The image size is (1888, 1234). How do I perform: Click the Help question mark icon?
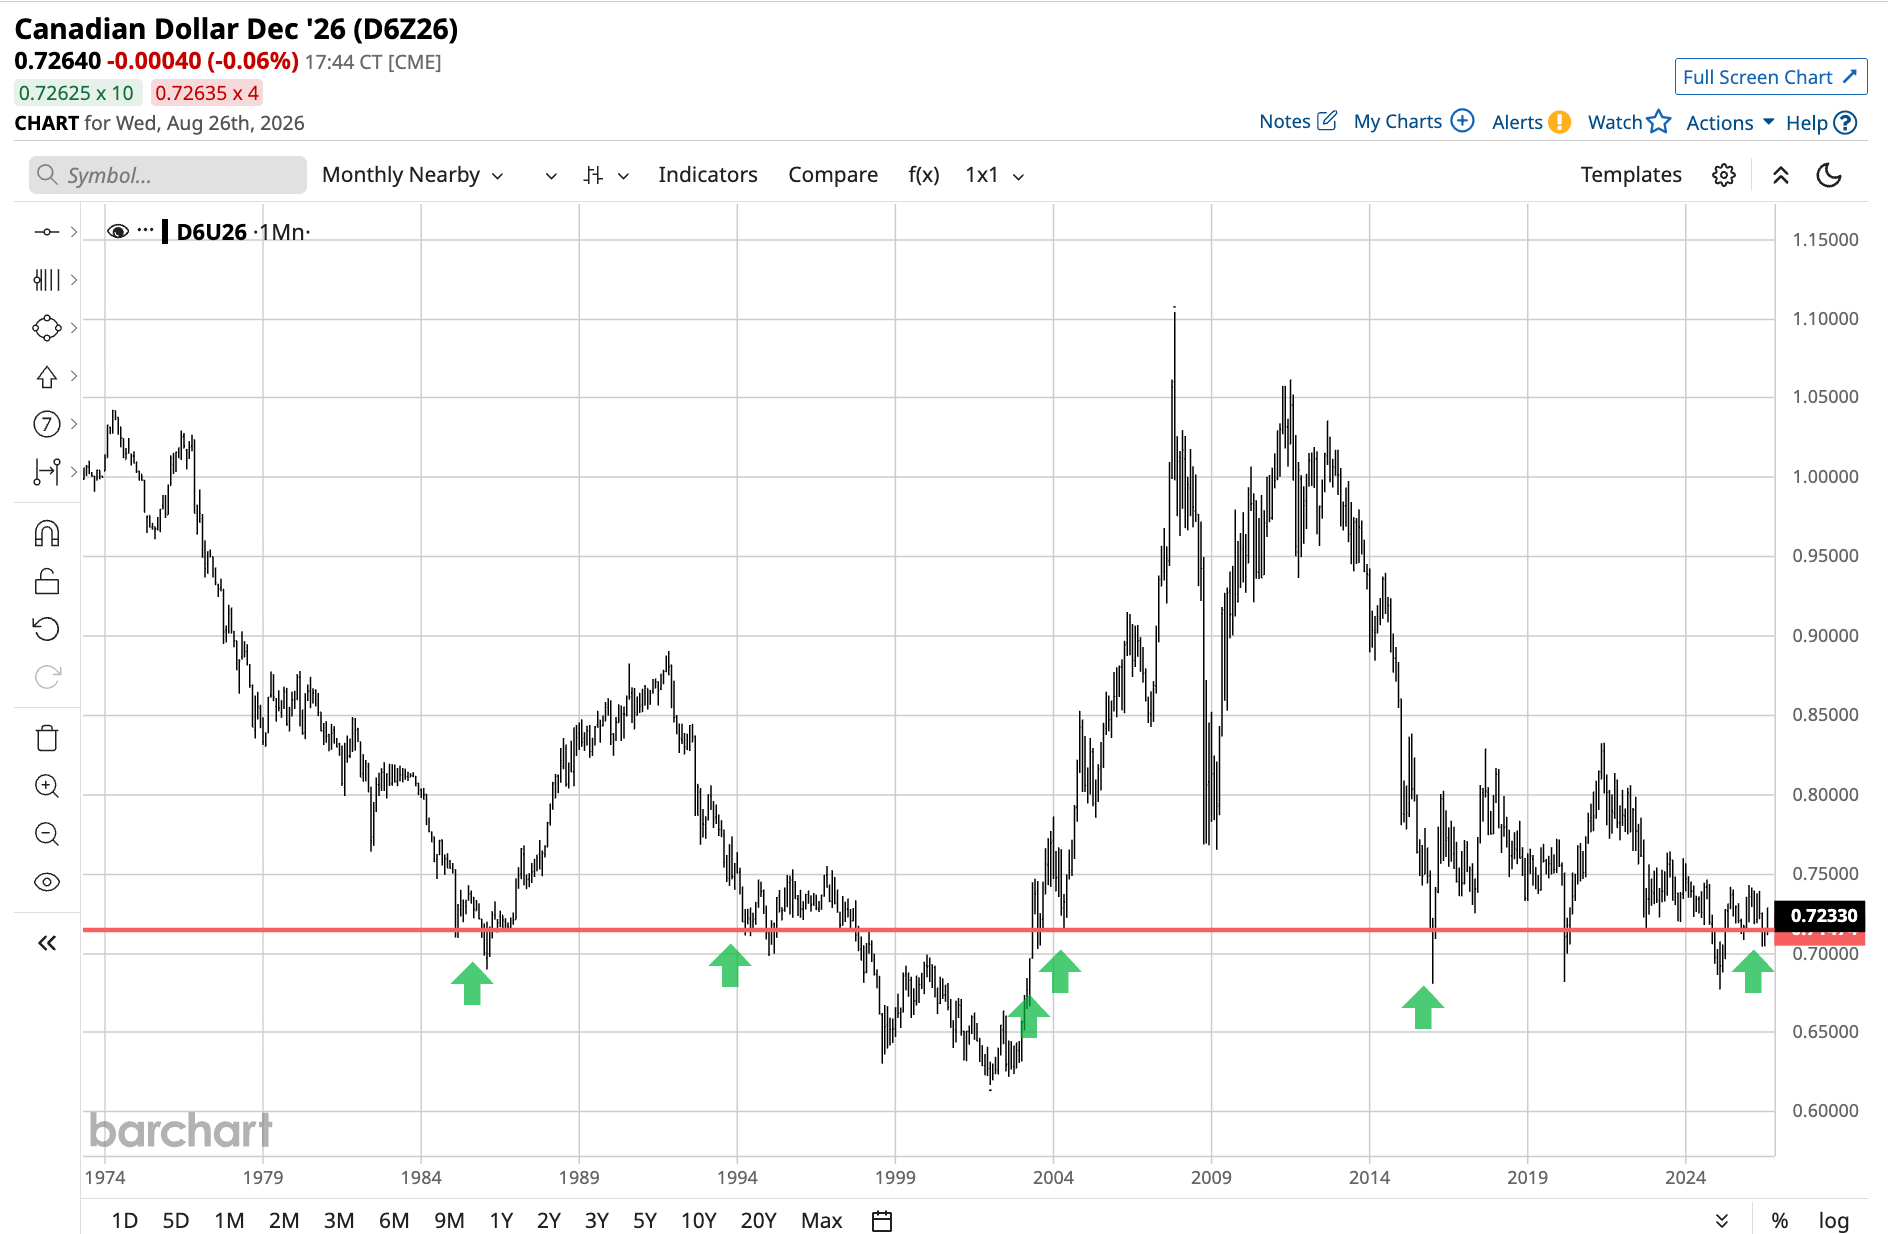(x=1846, y=123)
